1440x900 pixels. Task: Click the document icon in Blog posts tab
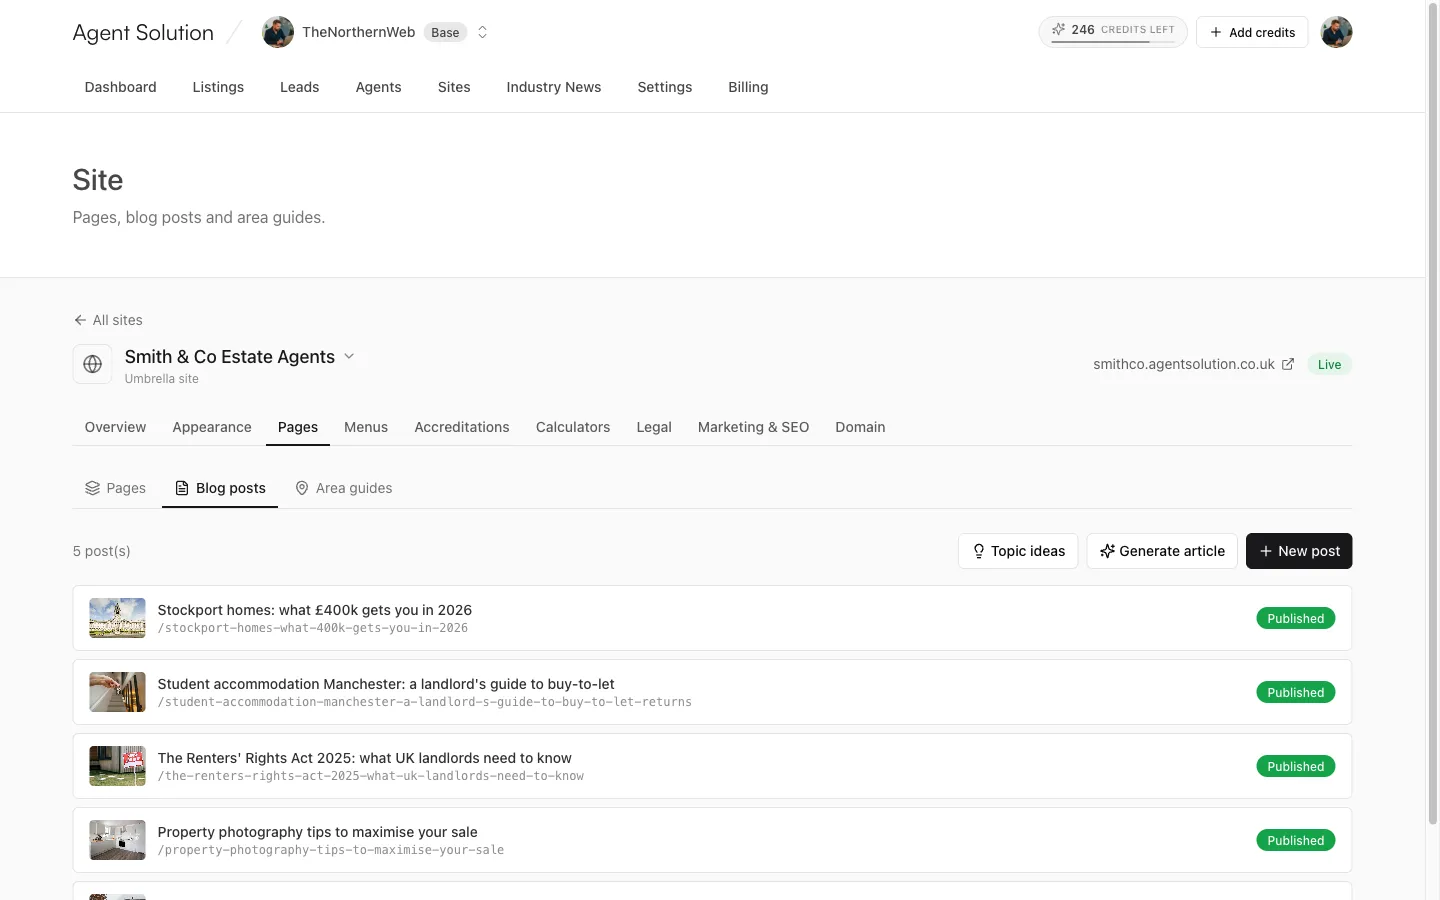click(182, 488)
